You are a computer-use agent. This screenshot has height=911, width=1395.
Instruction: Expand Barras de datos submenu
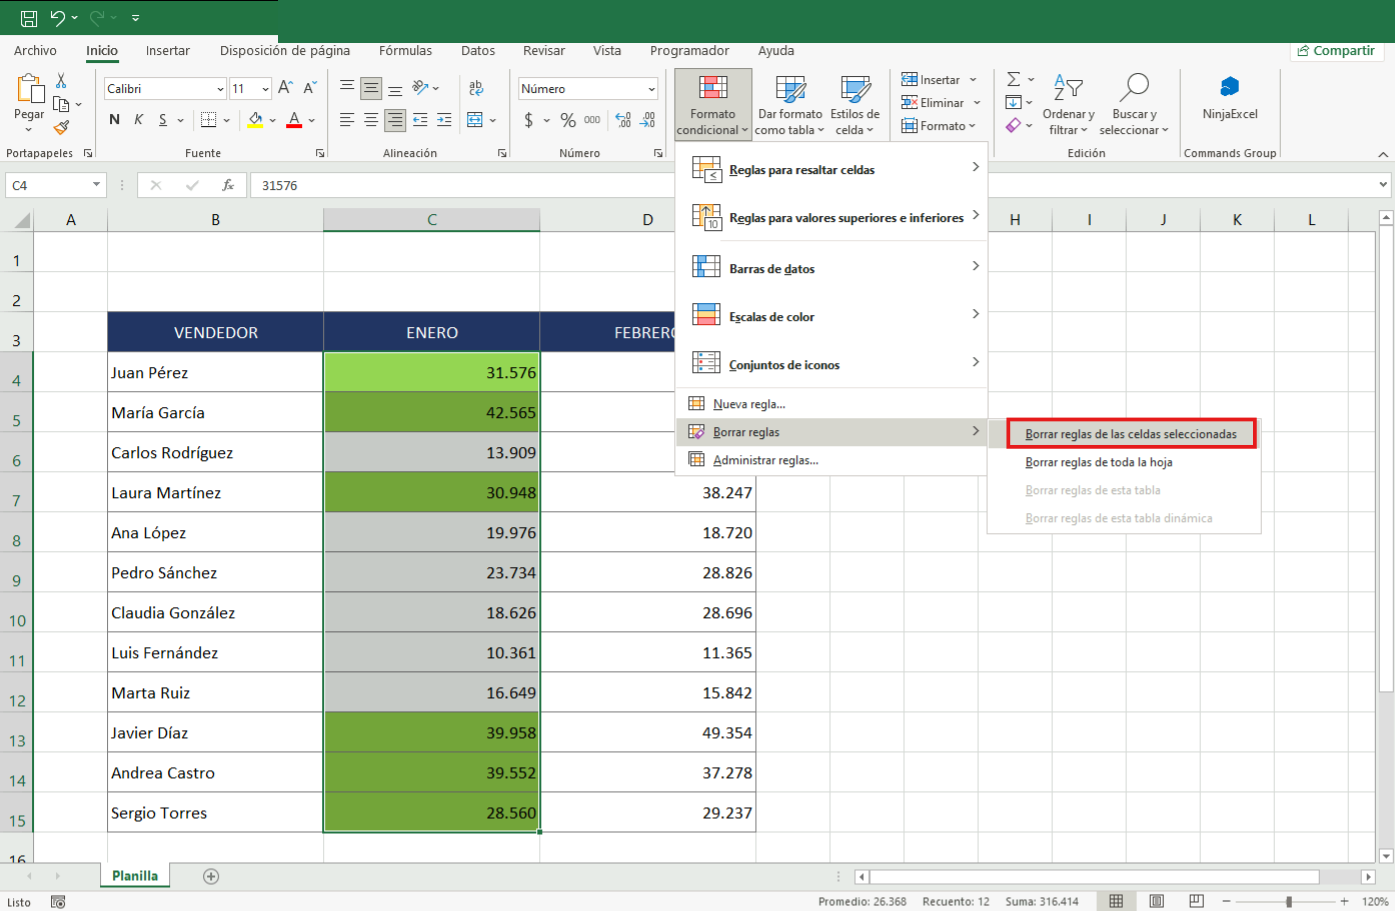coord(832,268)
